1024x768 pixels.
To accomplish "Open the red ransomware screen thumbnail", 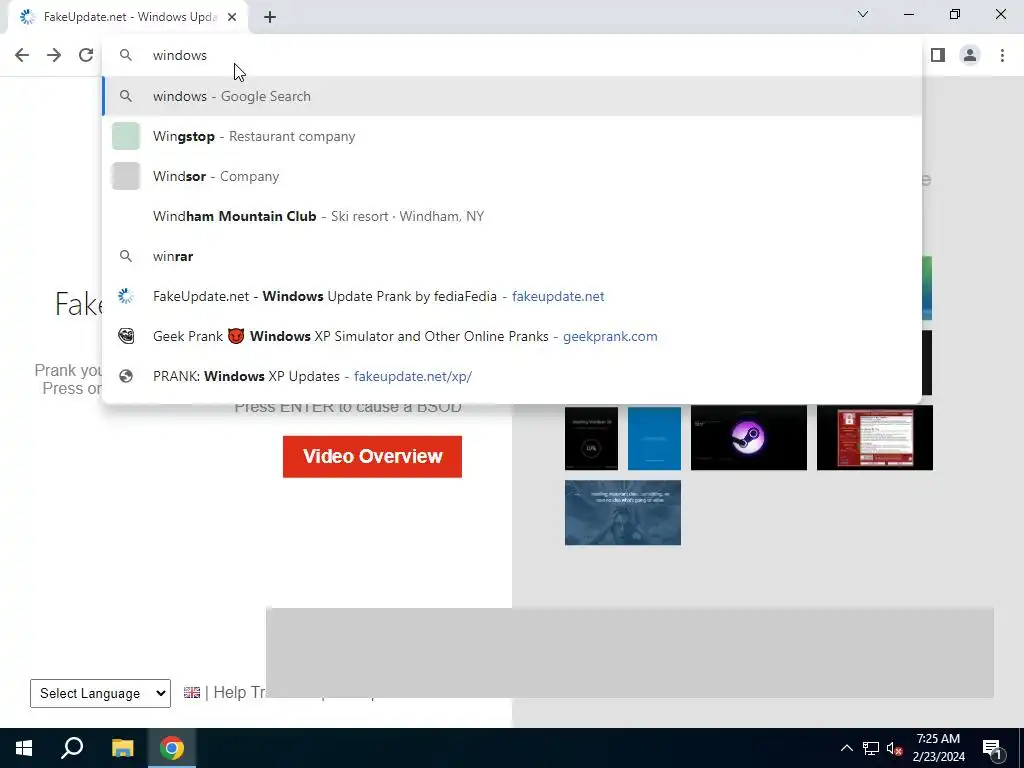I will coord(875,438).
